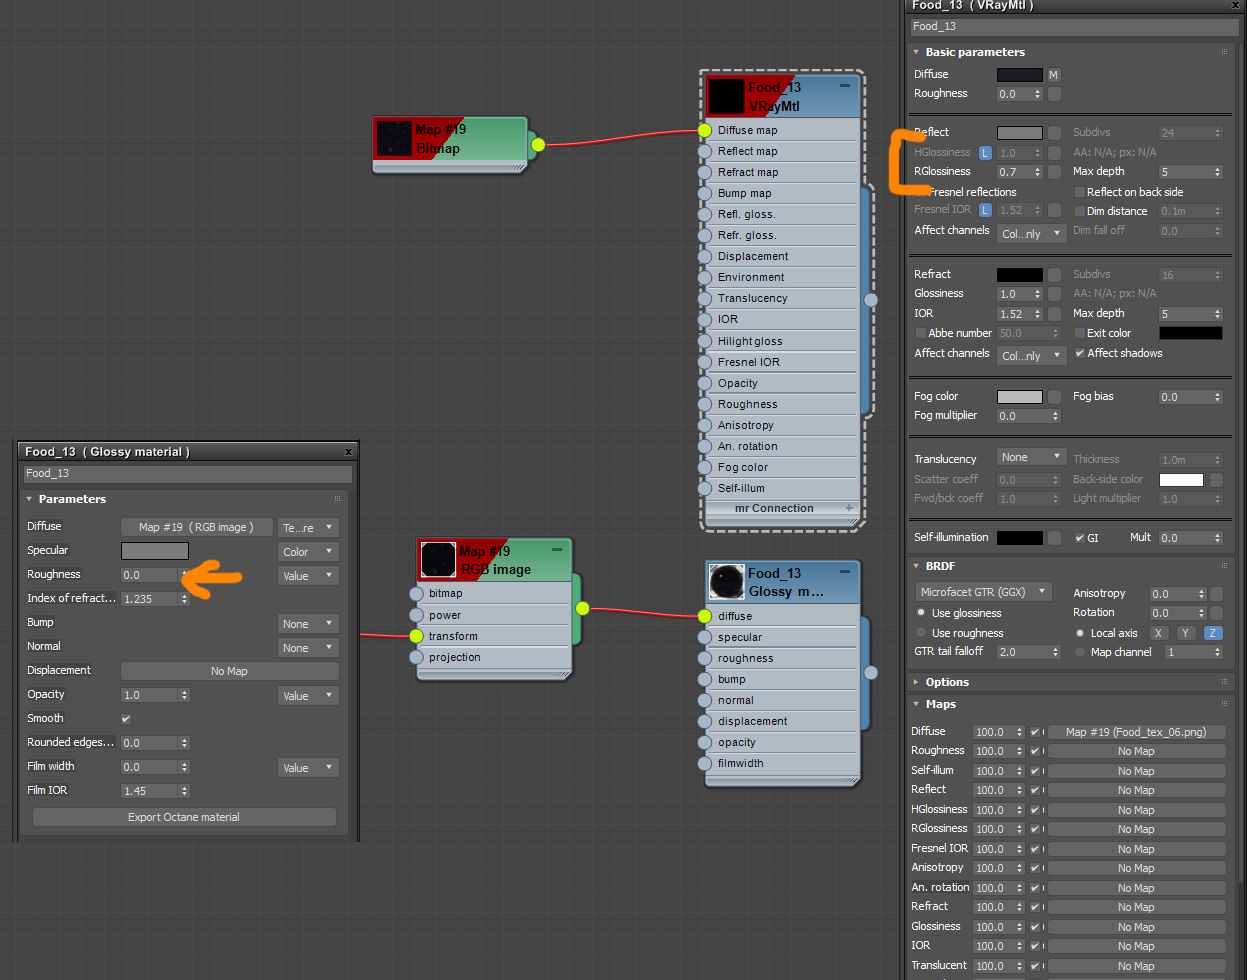
Task: Collapse the Basic parameters rollout
Action: click(x=917, y=52)
